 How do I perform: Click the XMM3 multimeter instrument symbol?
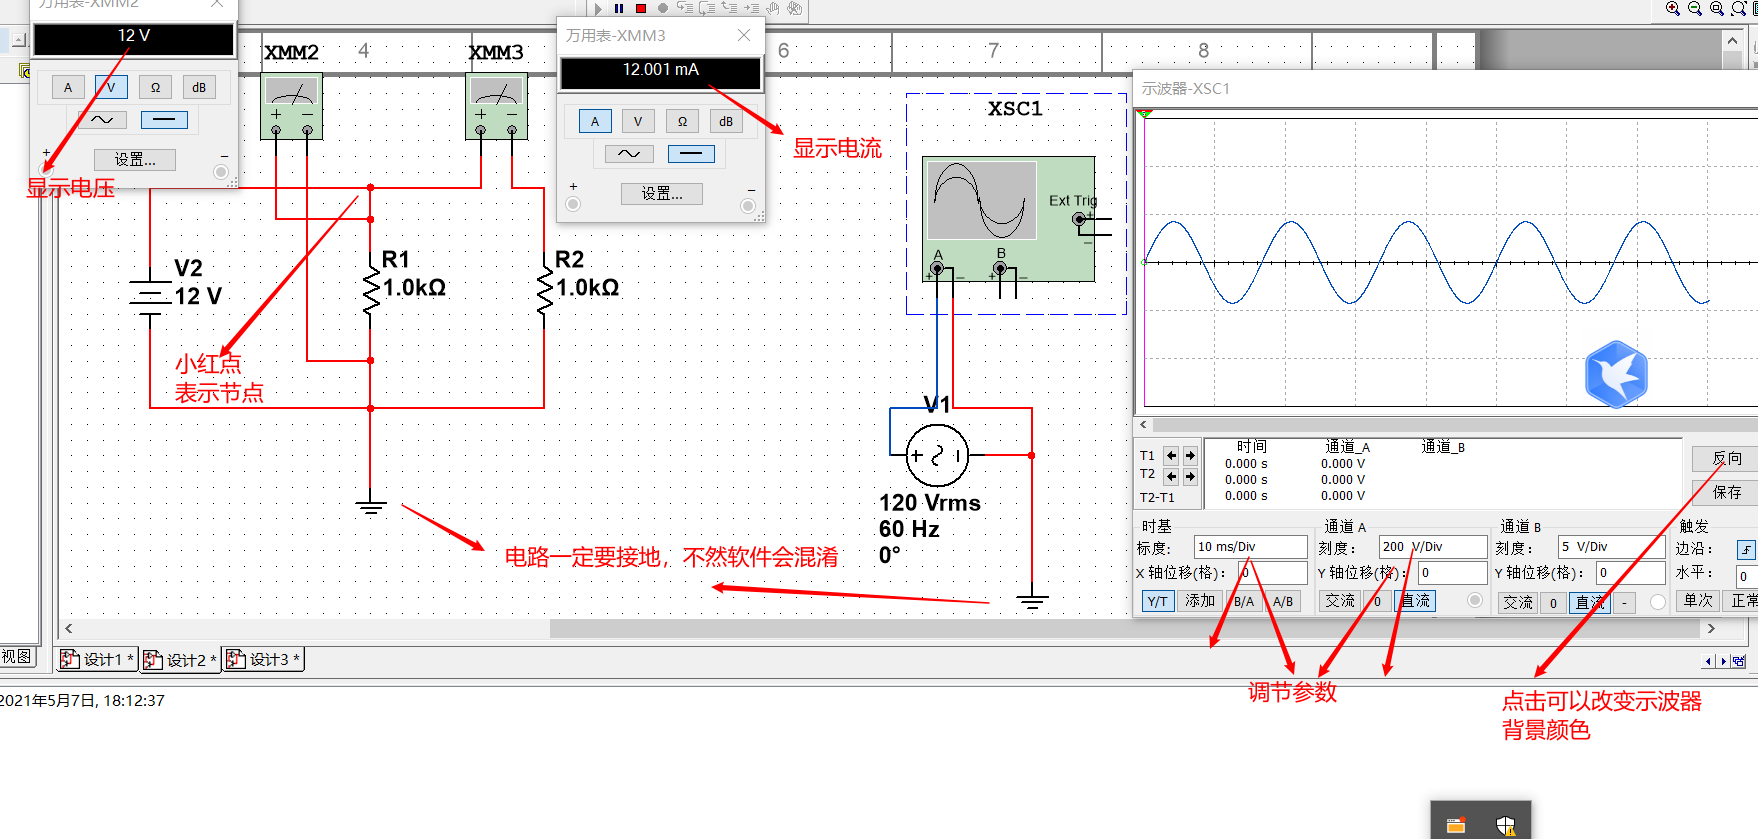(497, 105)
